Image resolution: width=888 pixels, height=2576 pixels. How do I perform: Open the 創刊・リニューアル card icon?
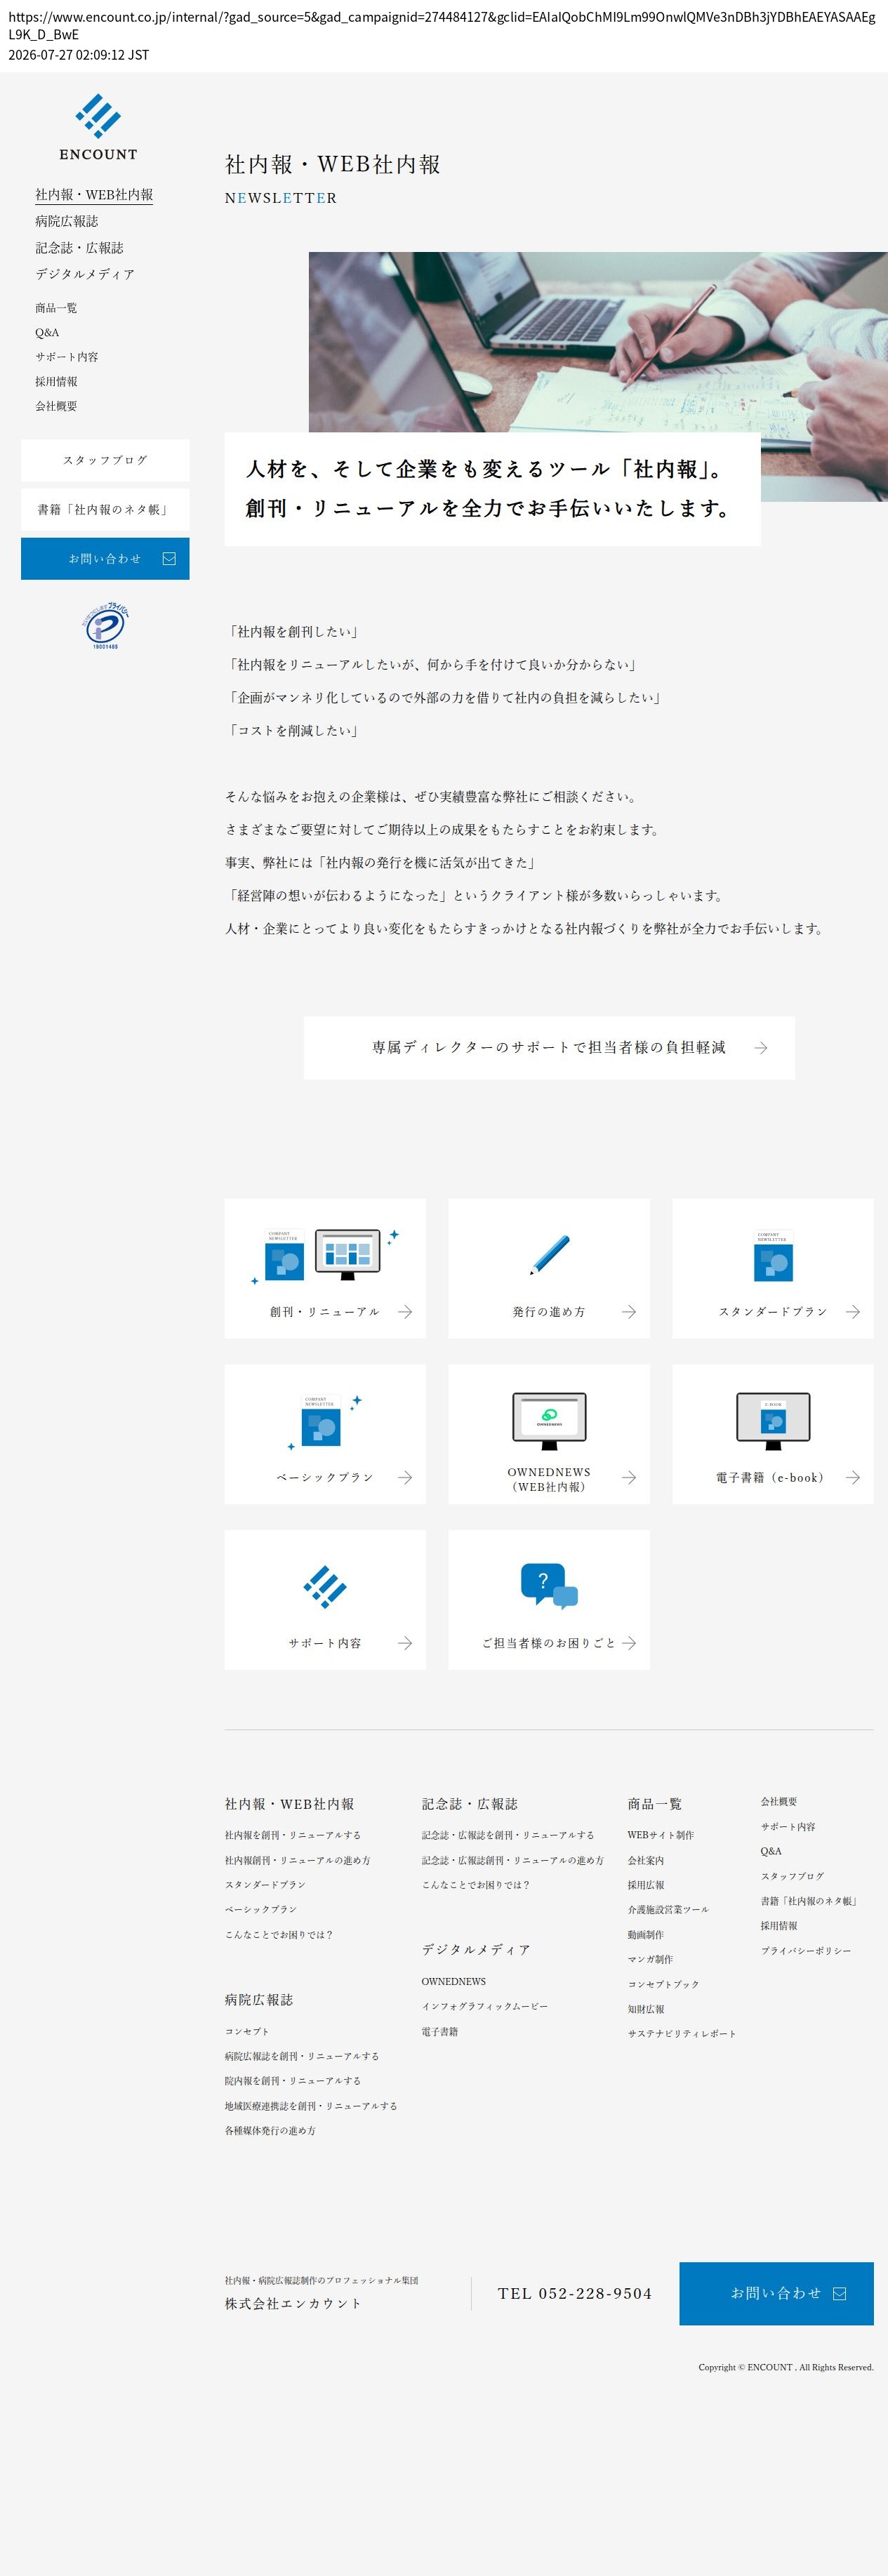coord(325,1256)
